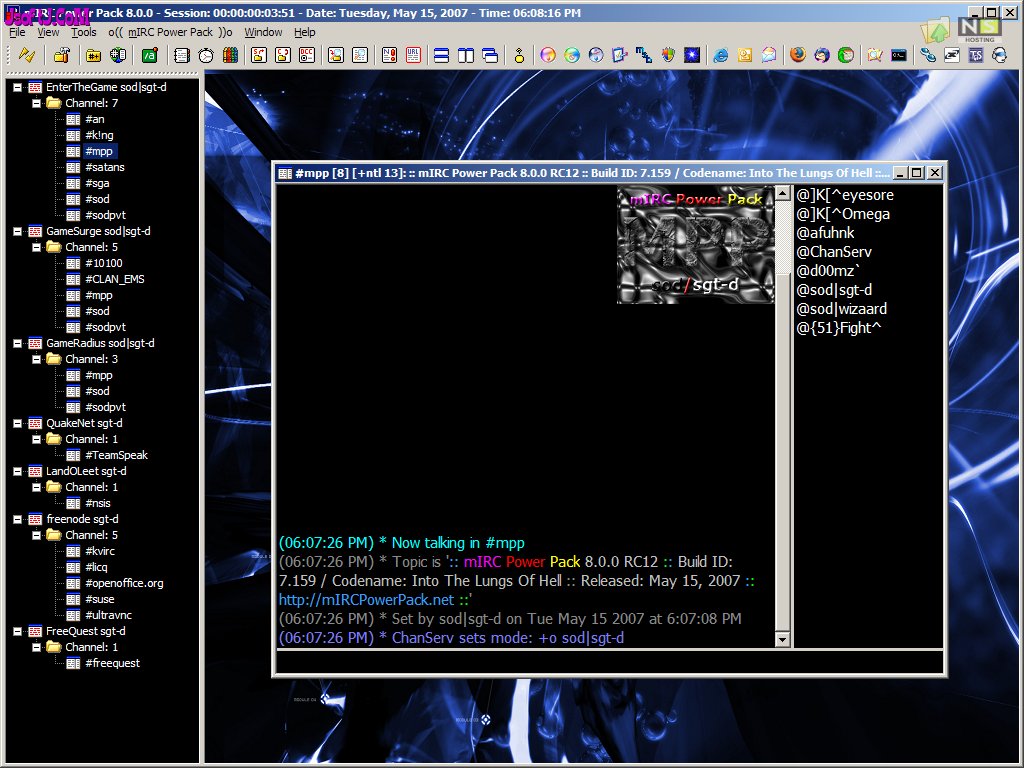
Task: Launch Firefox from the toolbar
Action: tap(797, 56)
